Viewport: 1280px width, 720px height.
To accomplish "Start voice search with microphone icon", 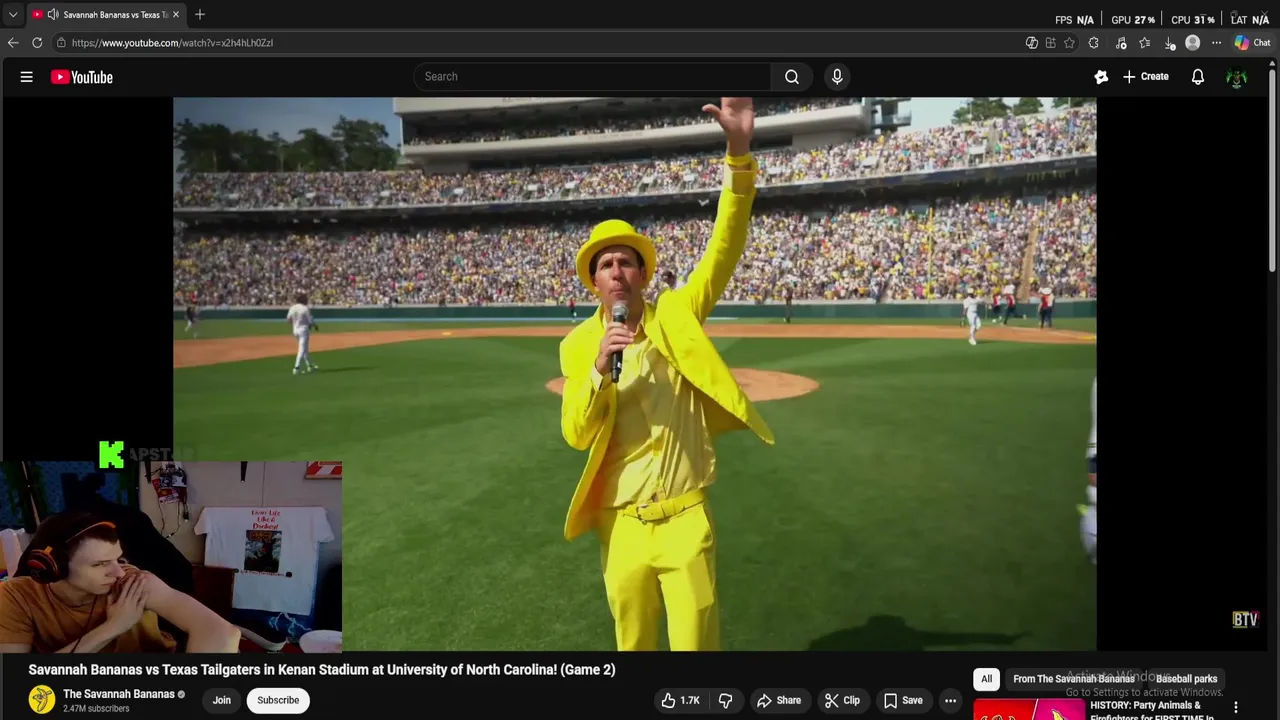I will coord(837,76).
